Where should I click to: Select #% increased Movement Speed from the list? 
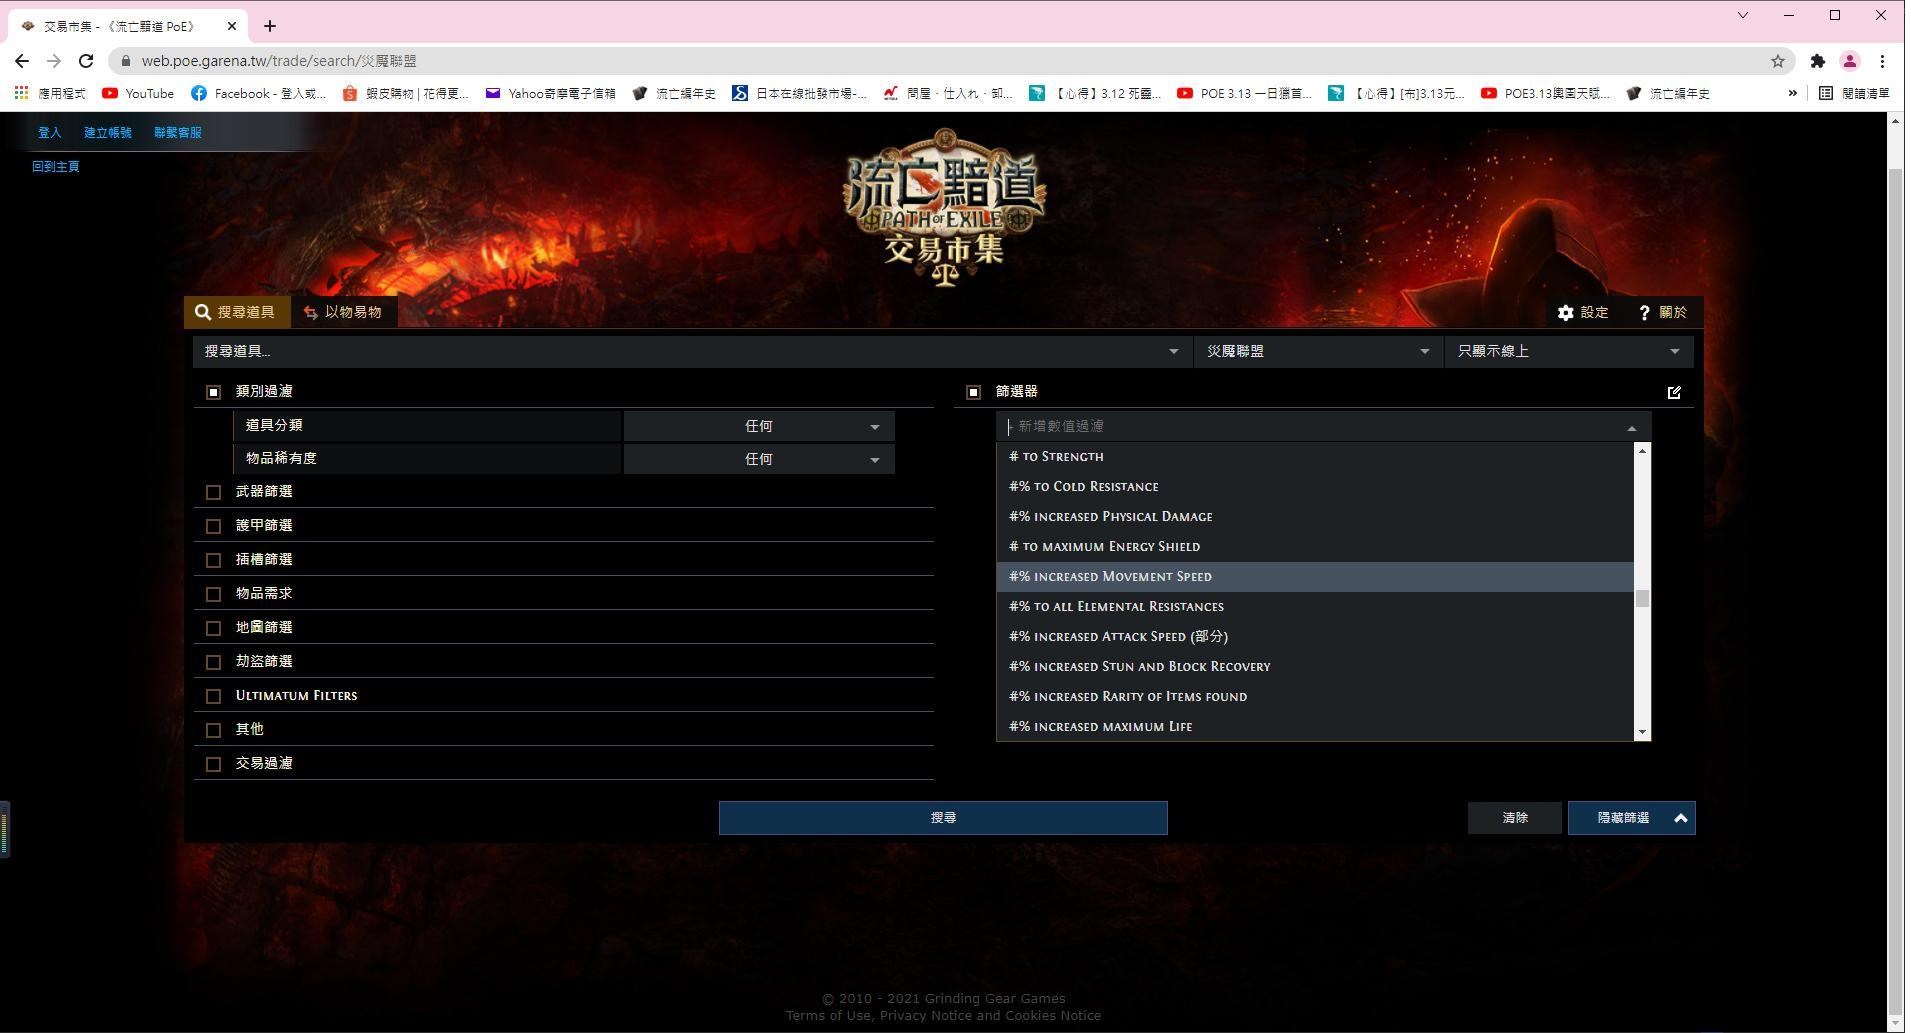tap(1110, 576)
